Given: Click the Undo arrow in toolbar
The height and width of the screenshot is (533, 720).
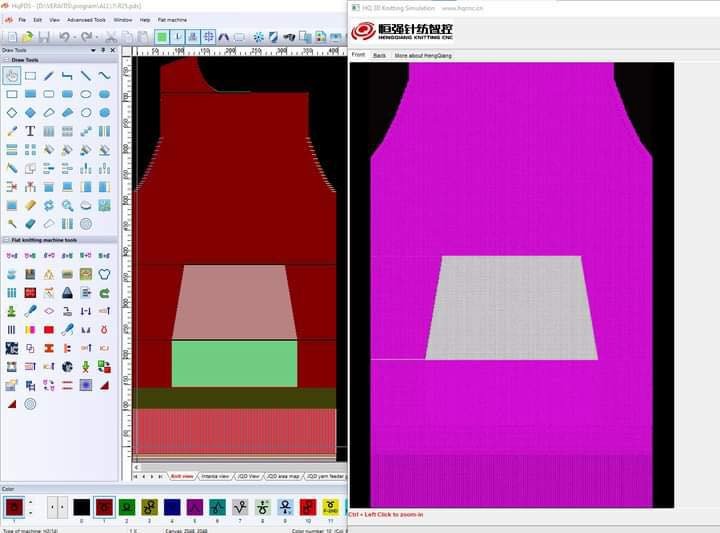Looking at the screenshot, I should (63, 37).
